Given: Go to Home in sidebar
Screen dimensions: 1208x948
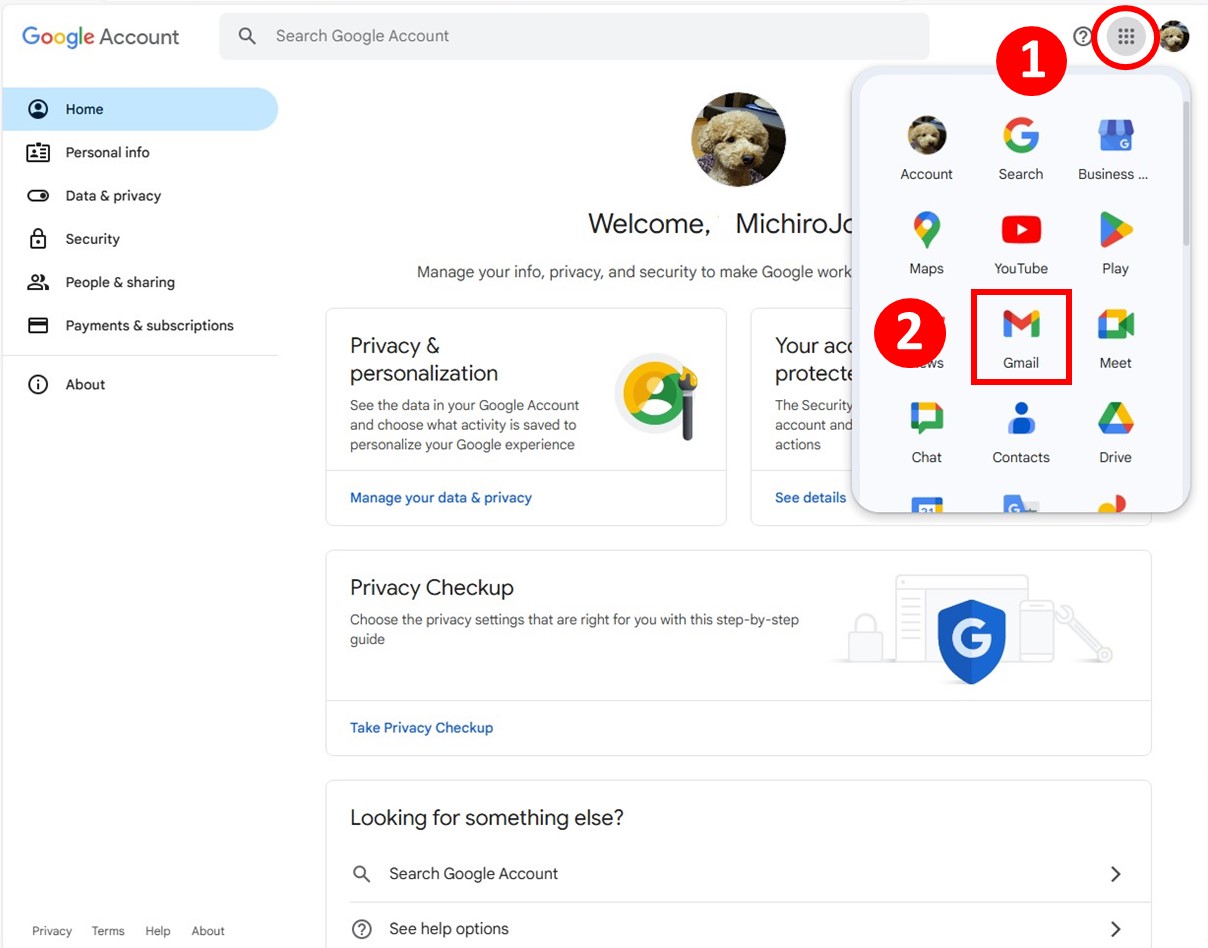Looking at the screenshot, I should tap(140, 109).
